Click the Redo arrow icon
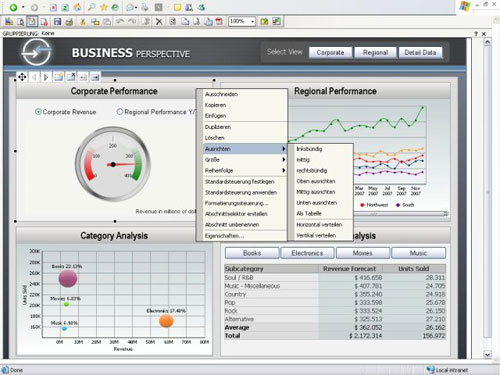Viewport: 500px width, 375px height. [132, 22]
